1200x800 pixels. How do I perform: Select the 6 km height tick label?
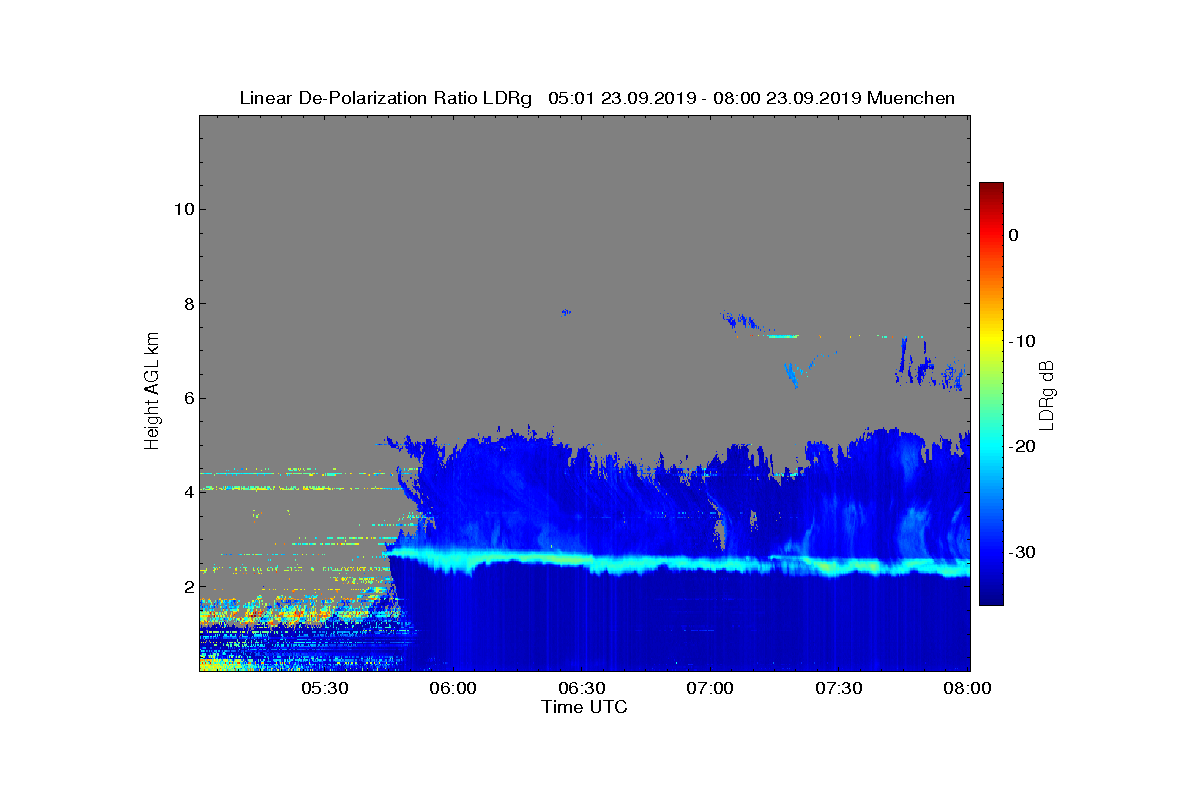pos(184,398)
